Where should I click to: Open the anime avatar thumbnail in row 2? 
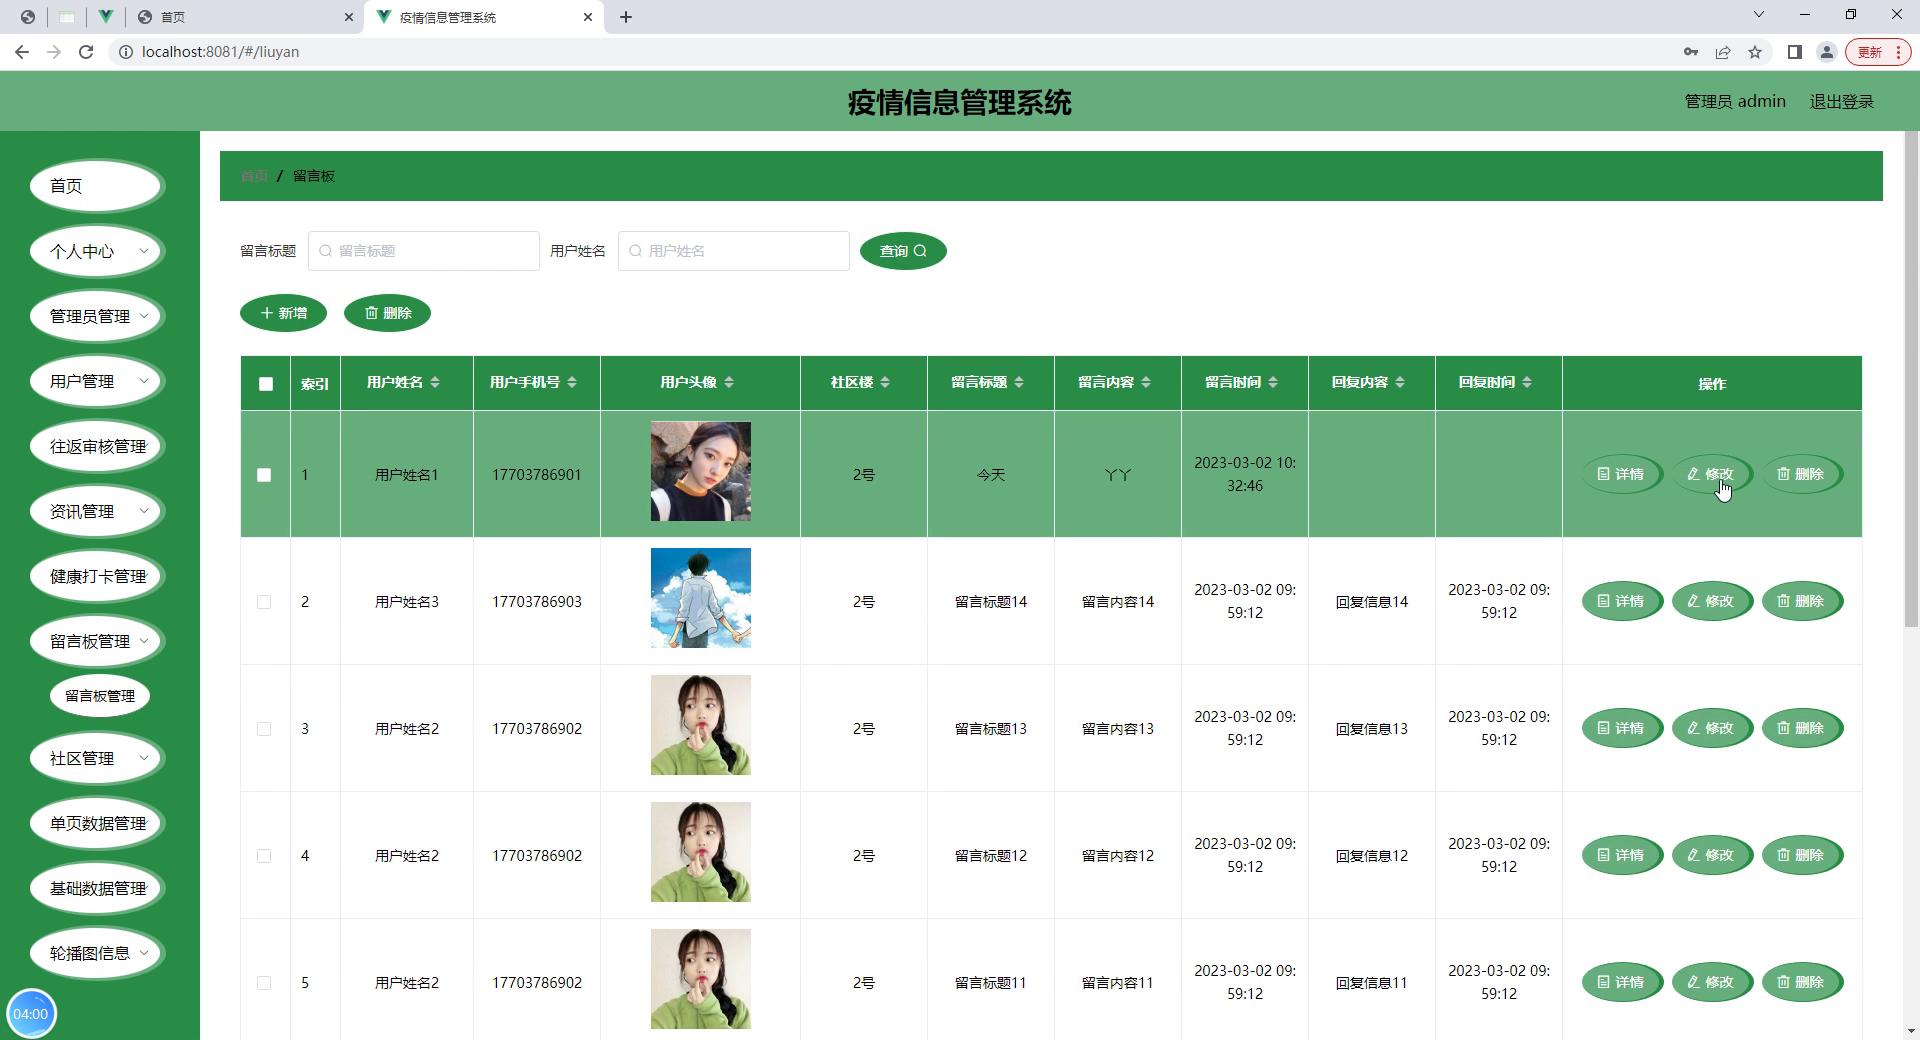point(700,598)
